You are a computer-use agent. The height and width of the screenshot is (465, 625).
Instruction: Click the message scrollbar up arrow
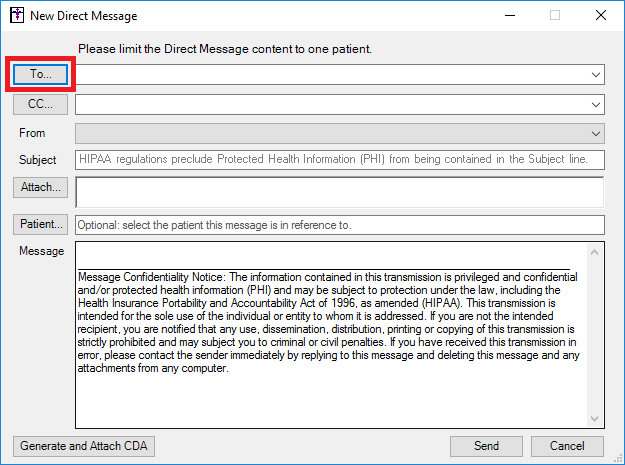(594, 252)
